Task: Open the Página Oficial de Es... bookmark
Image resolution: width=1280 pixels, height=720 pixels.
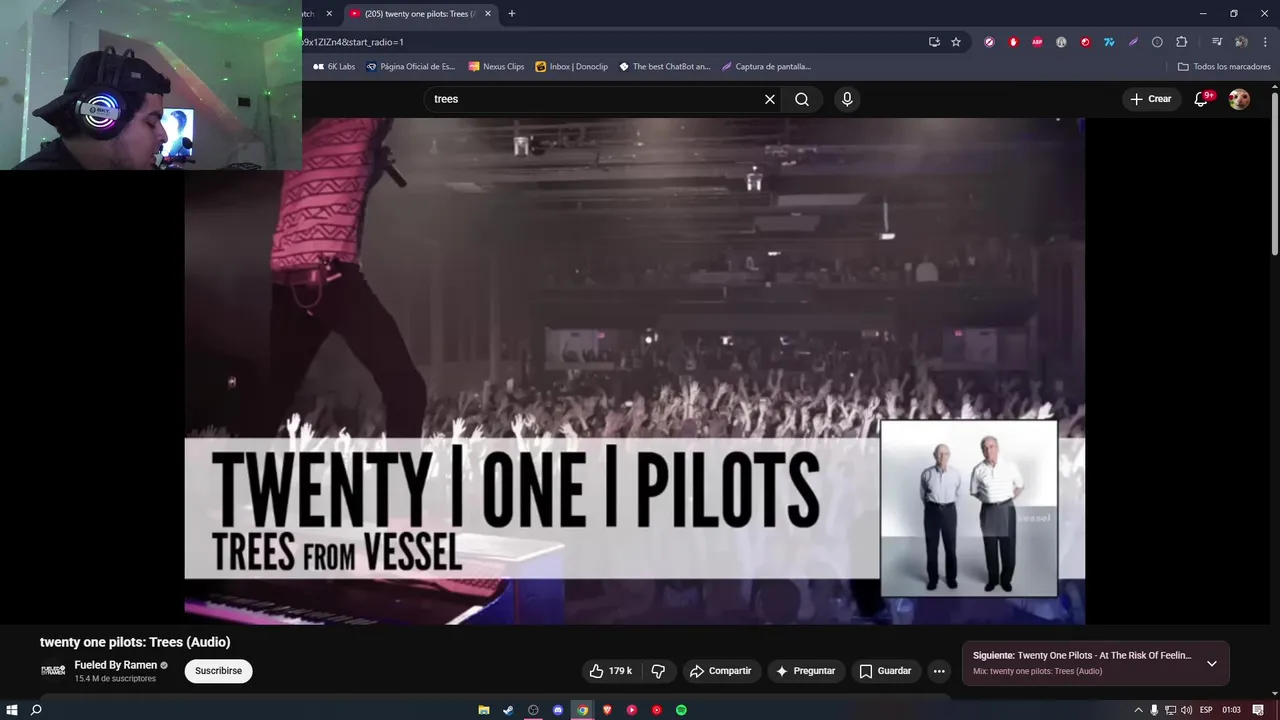Action: (x=410, y=67)
